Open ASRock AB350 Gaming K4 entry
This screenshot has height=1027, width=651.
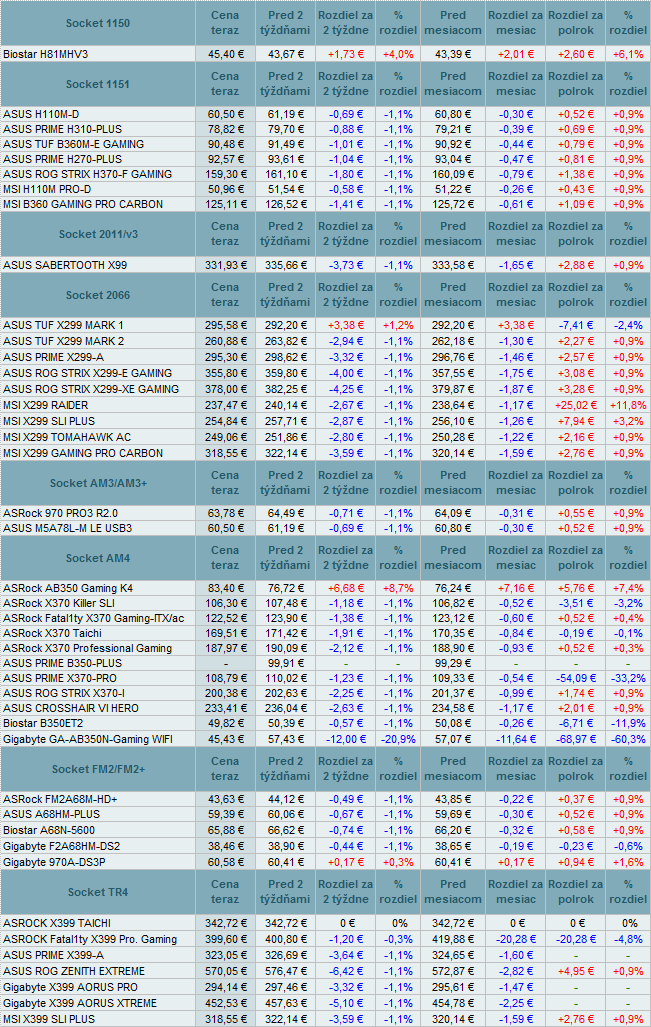(x=68, y=587)
